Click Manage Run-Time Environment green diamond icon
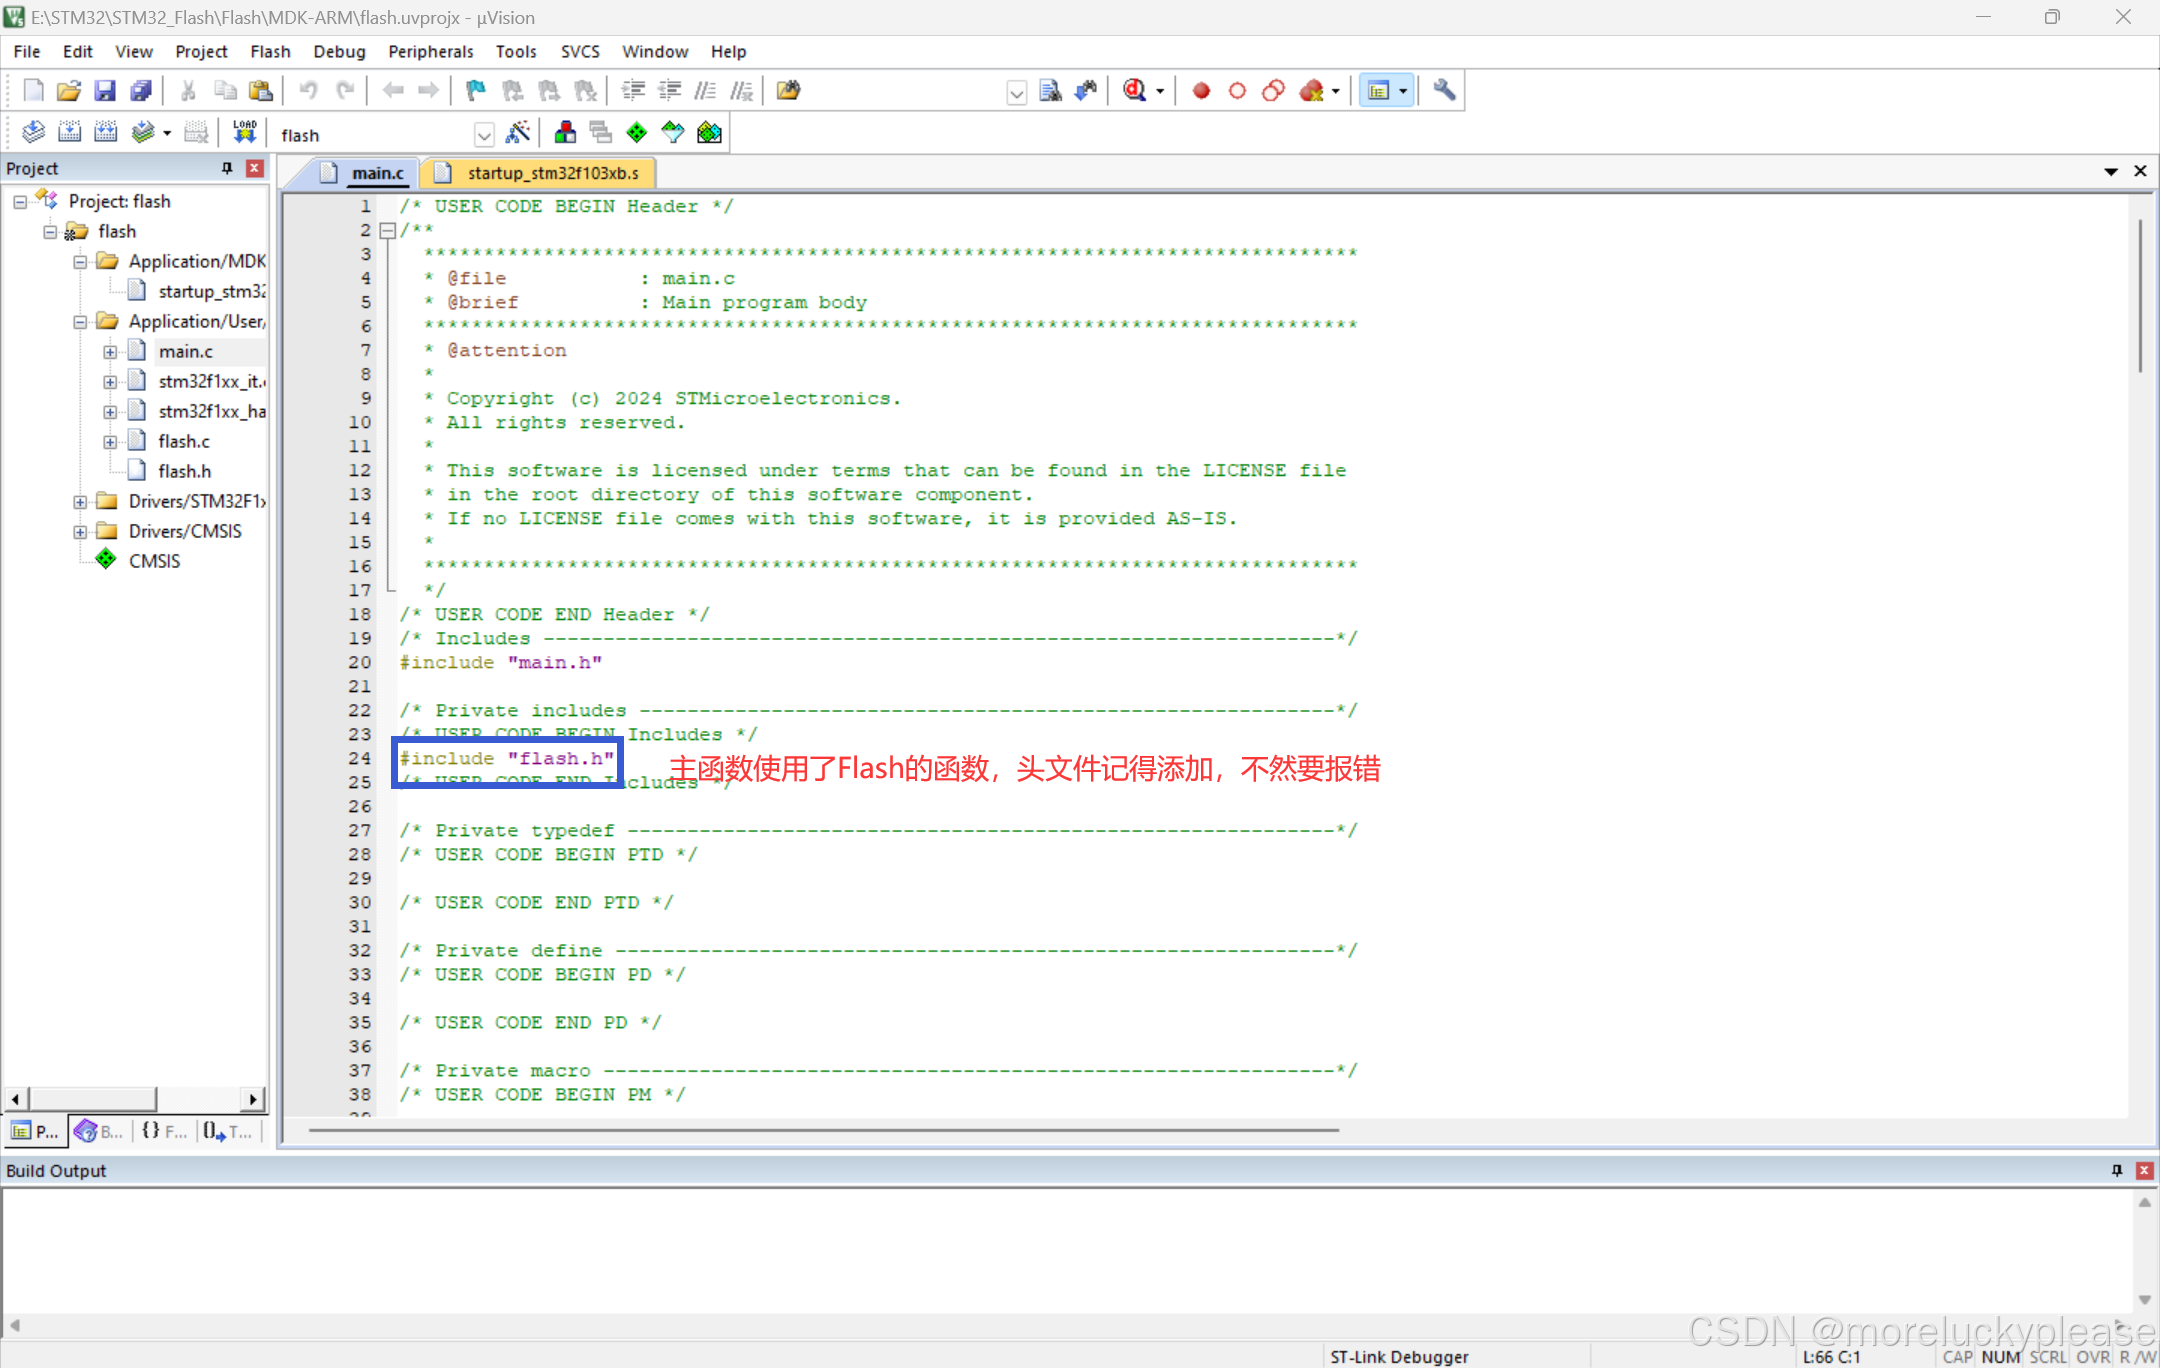The height and width of the screenshot is (1368, 2160). [x=636, y=132]
